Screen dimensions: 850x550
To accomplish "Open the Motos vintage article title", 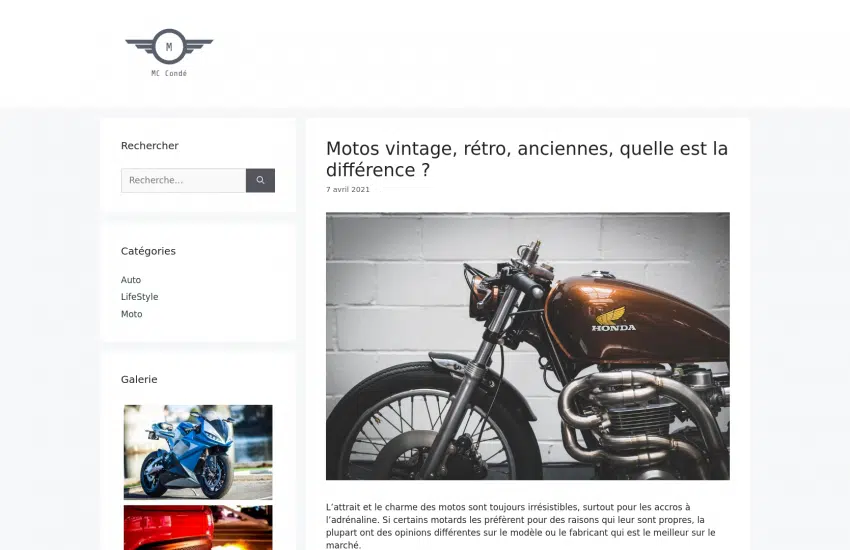I will (x=526, y=159).
